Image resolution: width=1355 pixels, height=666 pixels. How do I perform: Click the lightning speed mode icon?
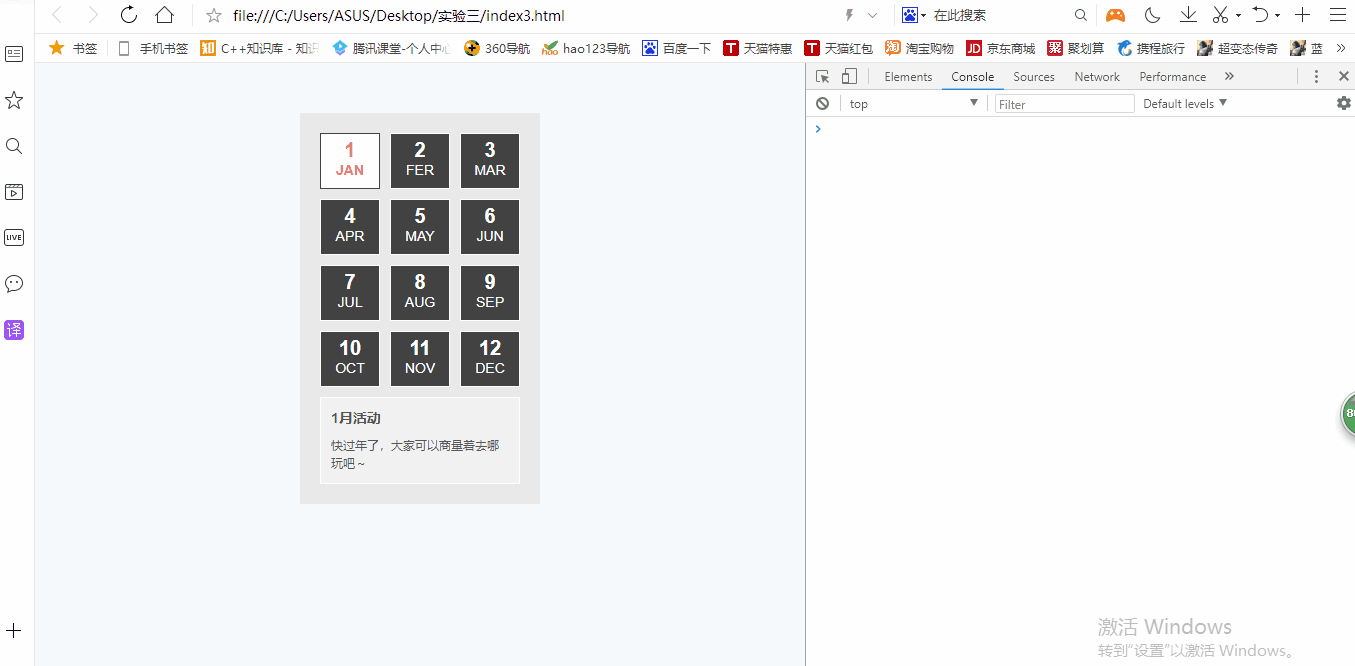(850, 15)
